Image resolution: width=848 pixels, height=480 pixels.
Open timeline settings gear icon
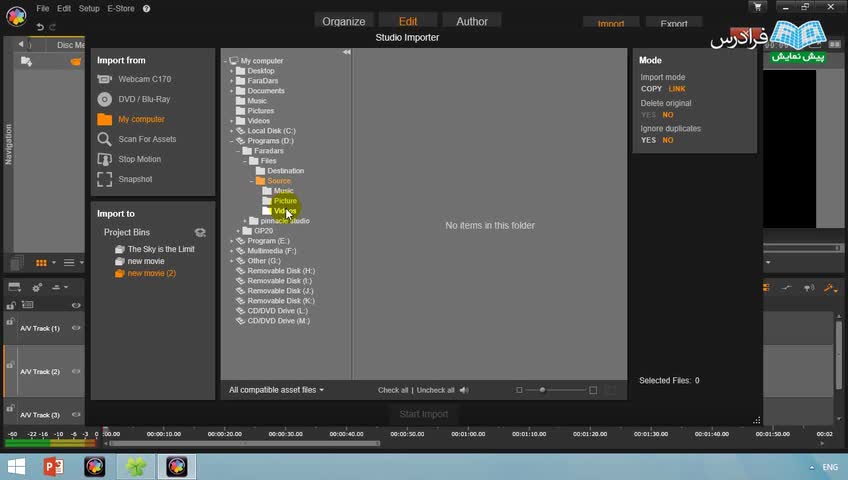37,288
